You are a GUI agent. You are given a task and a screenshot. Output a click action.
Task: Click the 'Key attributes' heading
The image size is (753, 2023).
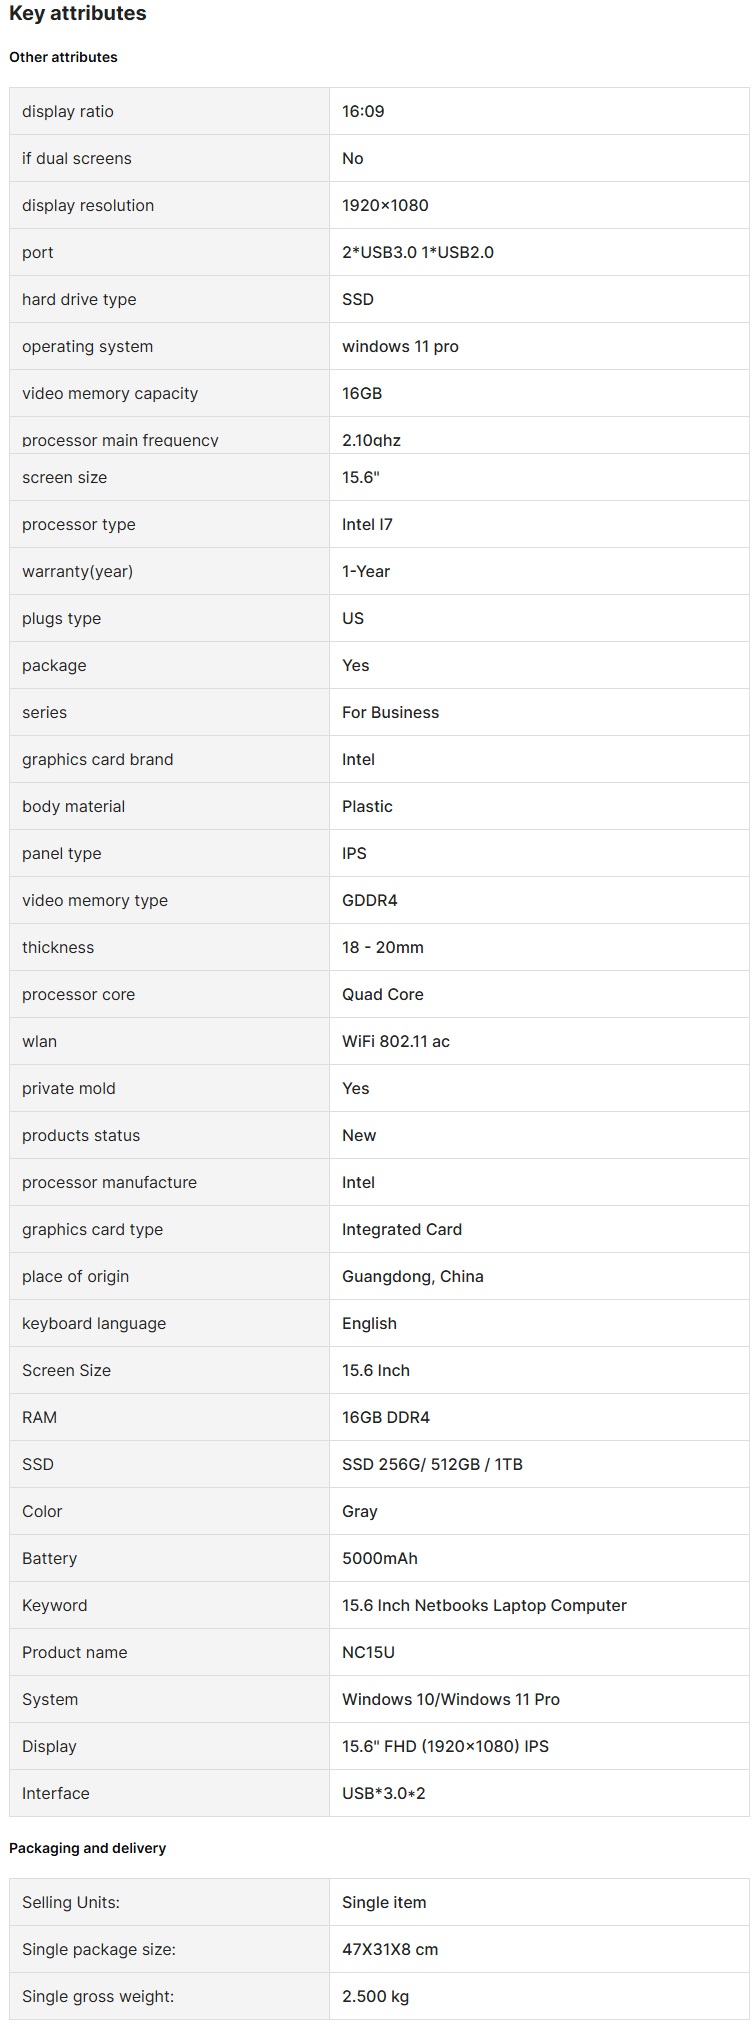[x=78, y=14]
